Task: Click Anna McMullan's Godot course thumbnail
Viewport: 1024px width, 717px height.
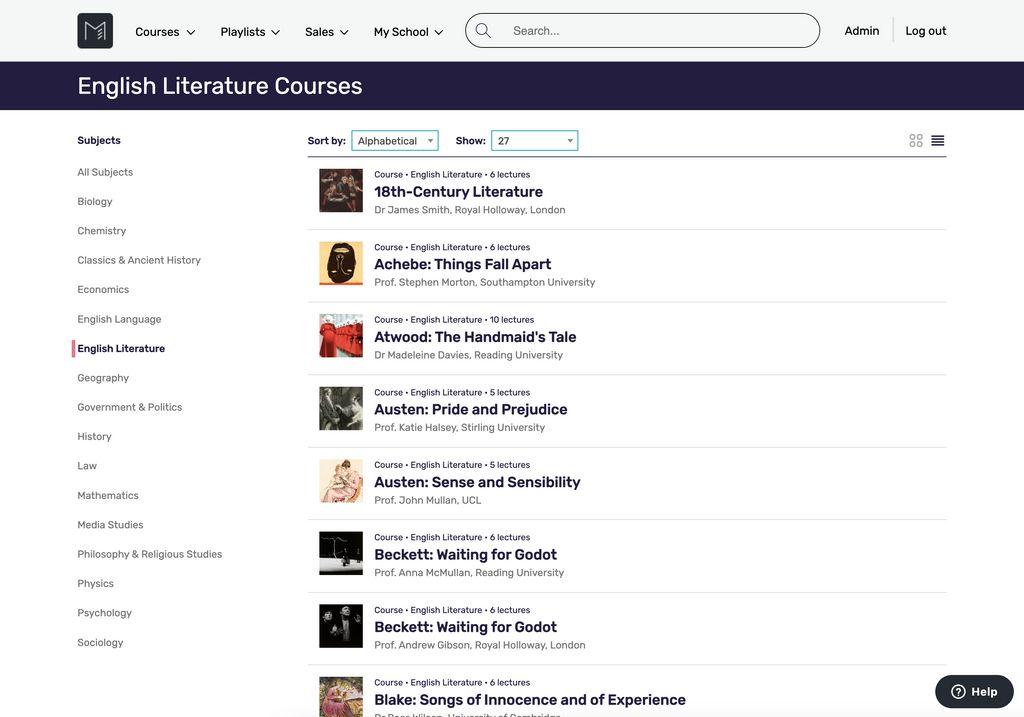Action: point(341,553)
